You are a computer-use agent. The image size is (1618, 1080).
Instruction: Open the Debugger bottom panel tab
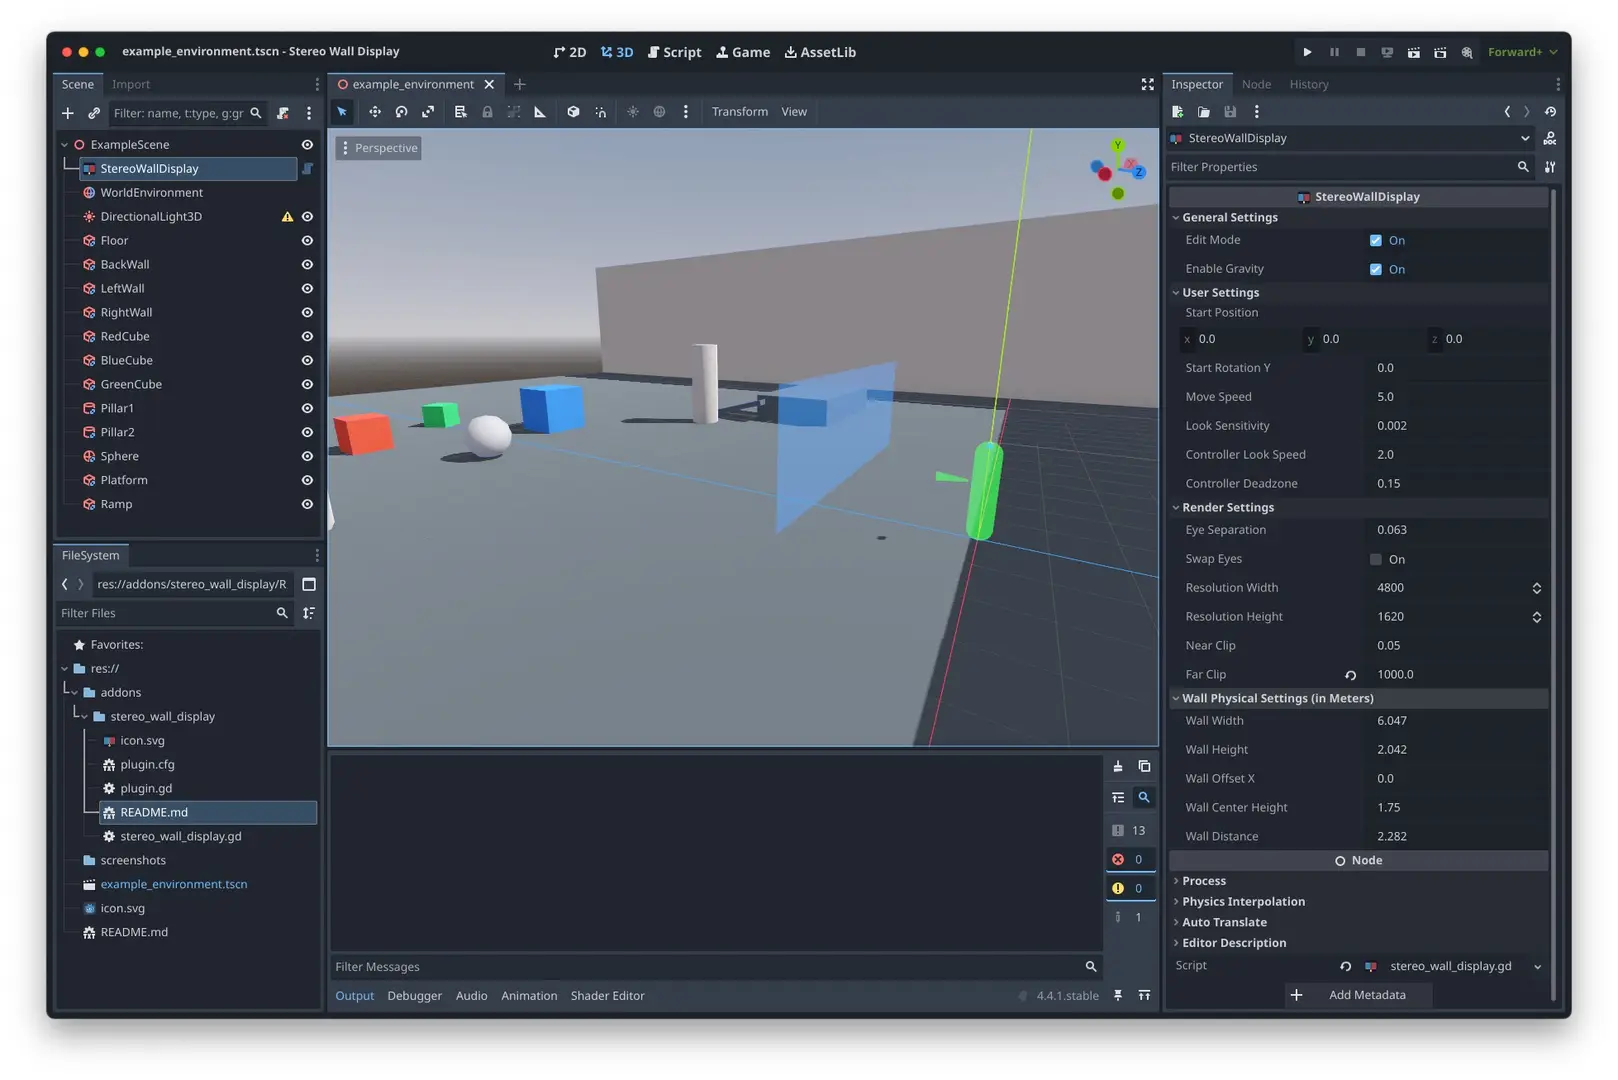tap(414, 996)
